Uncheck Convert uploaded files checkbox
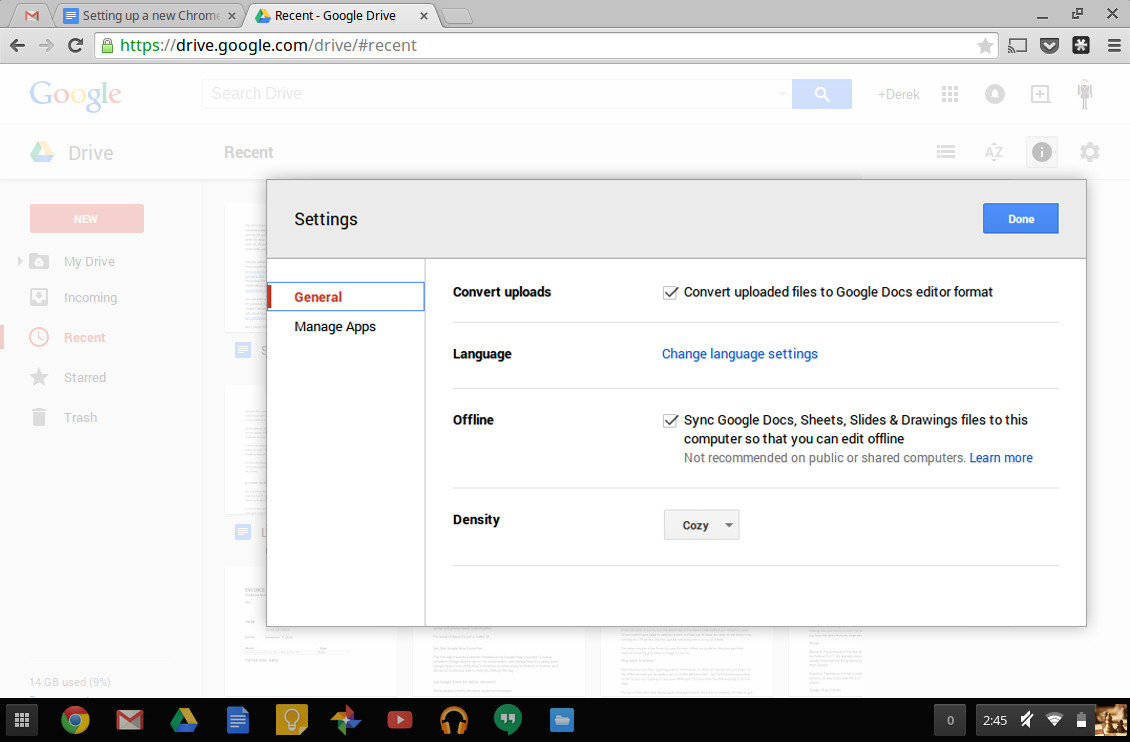The width and height of the screenshot is (1130, 742). point(671,292)
